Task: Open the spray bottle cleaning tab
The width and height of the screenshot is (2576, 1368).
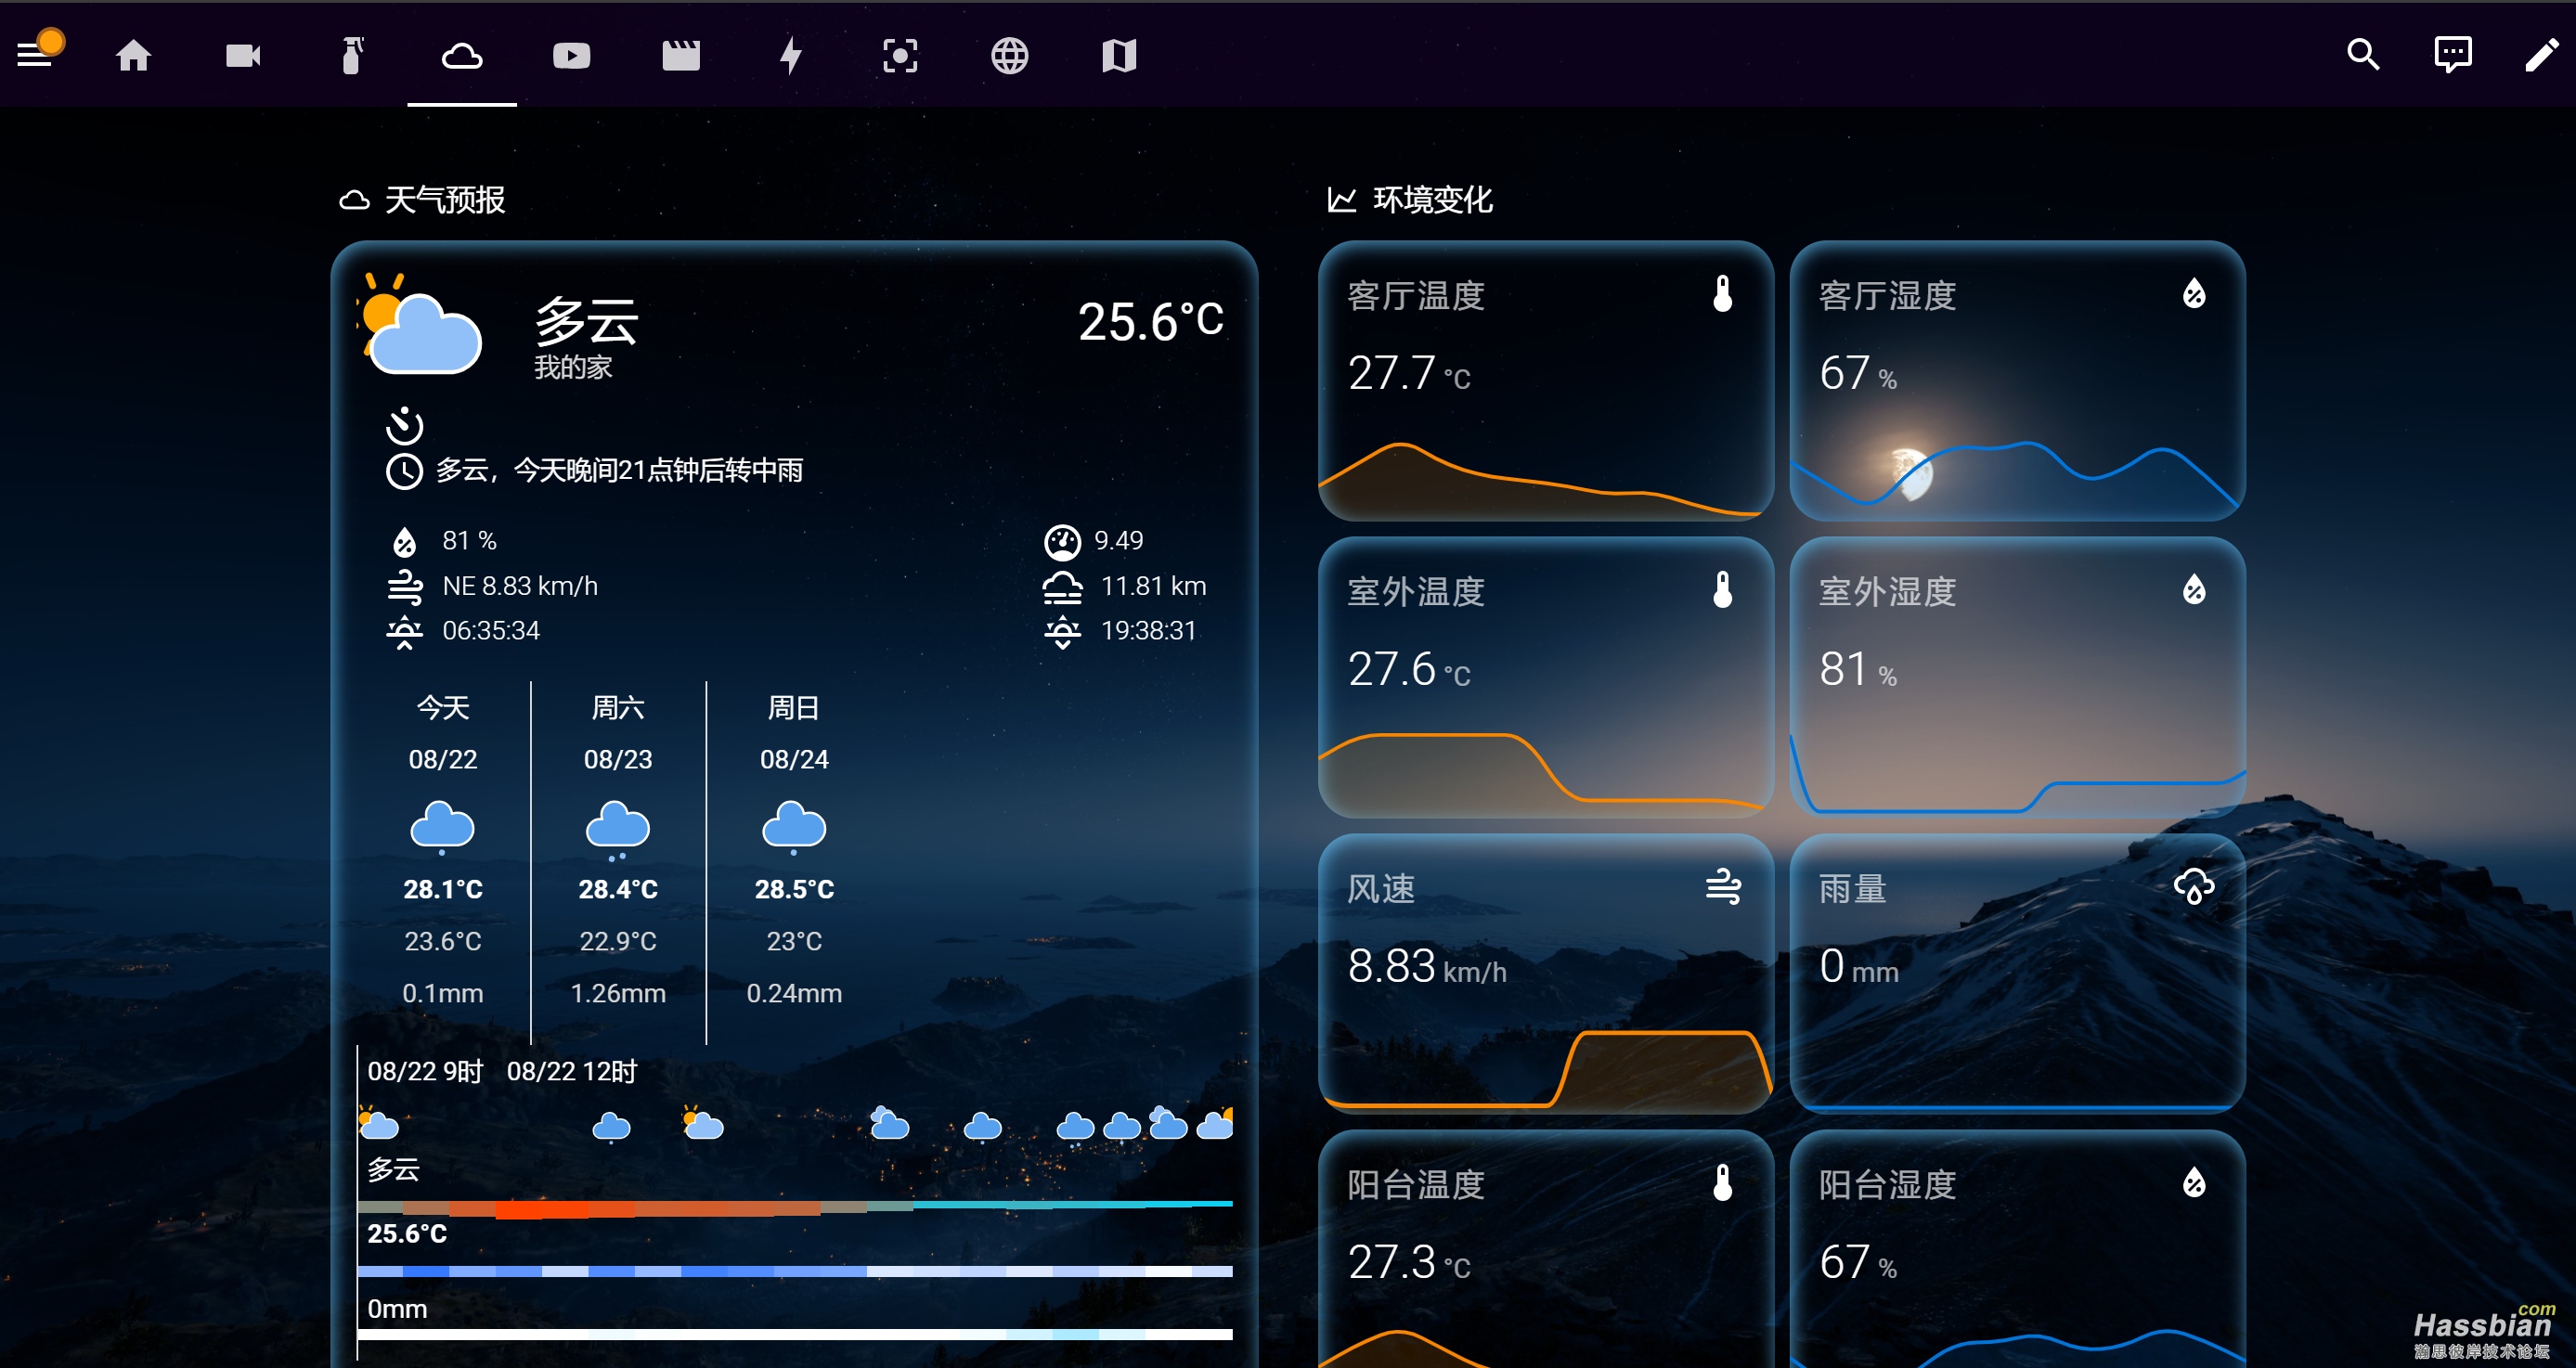Action: coord(352,55)
